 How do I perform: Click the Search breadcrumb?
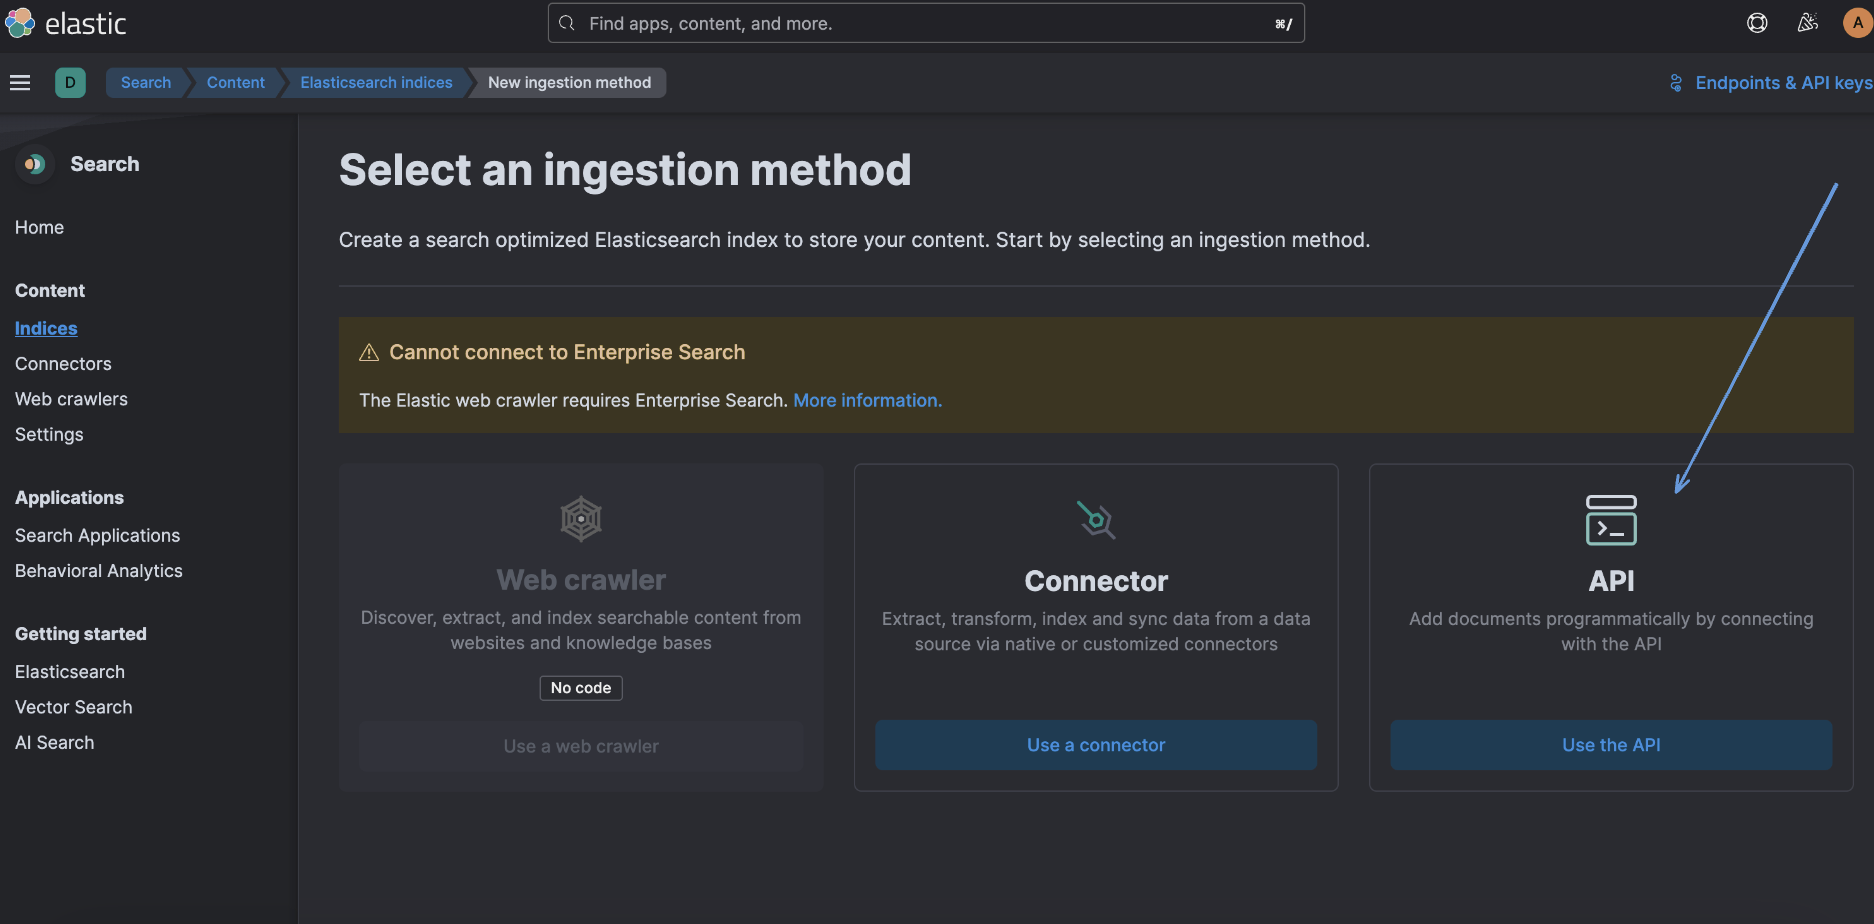(x=146, y=83)
